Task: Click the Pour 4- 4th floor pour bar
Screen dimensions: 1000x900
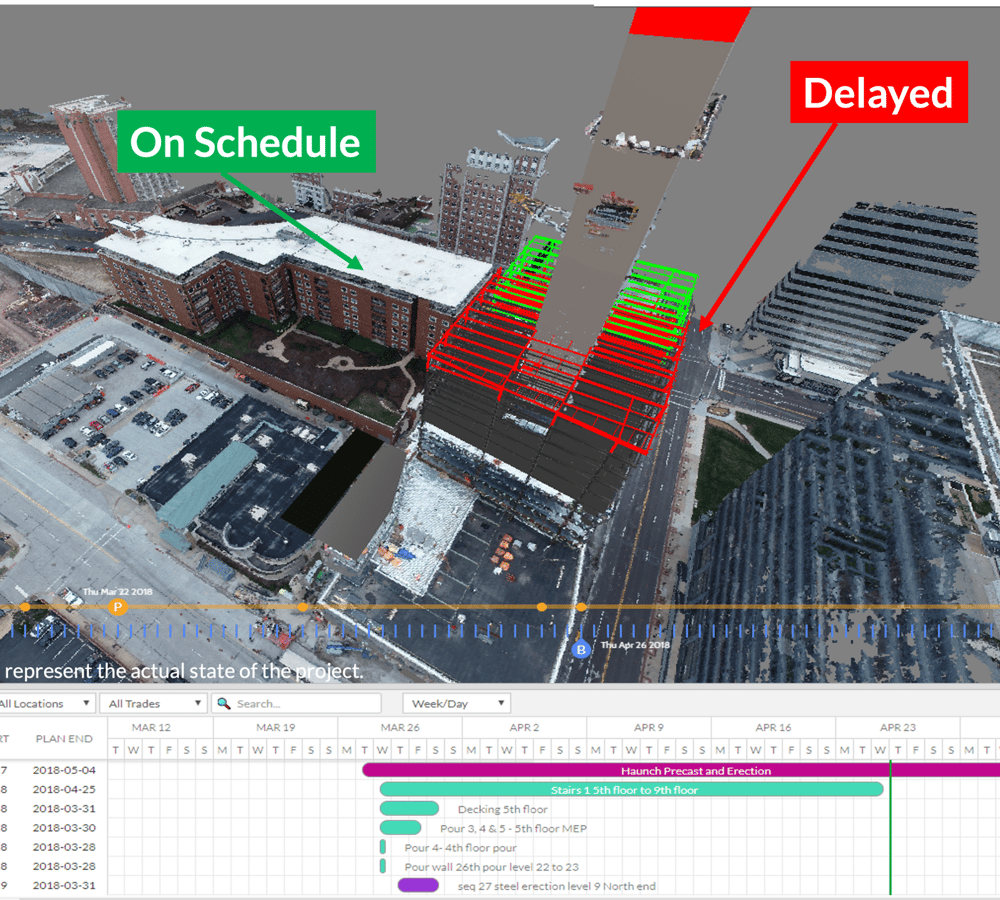Action: tap(381, 847)
